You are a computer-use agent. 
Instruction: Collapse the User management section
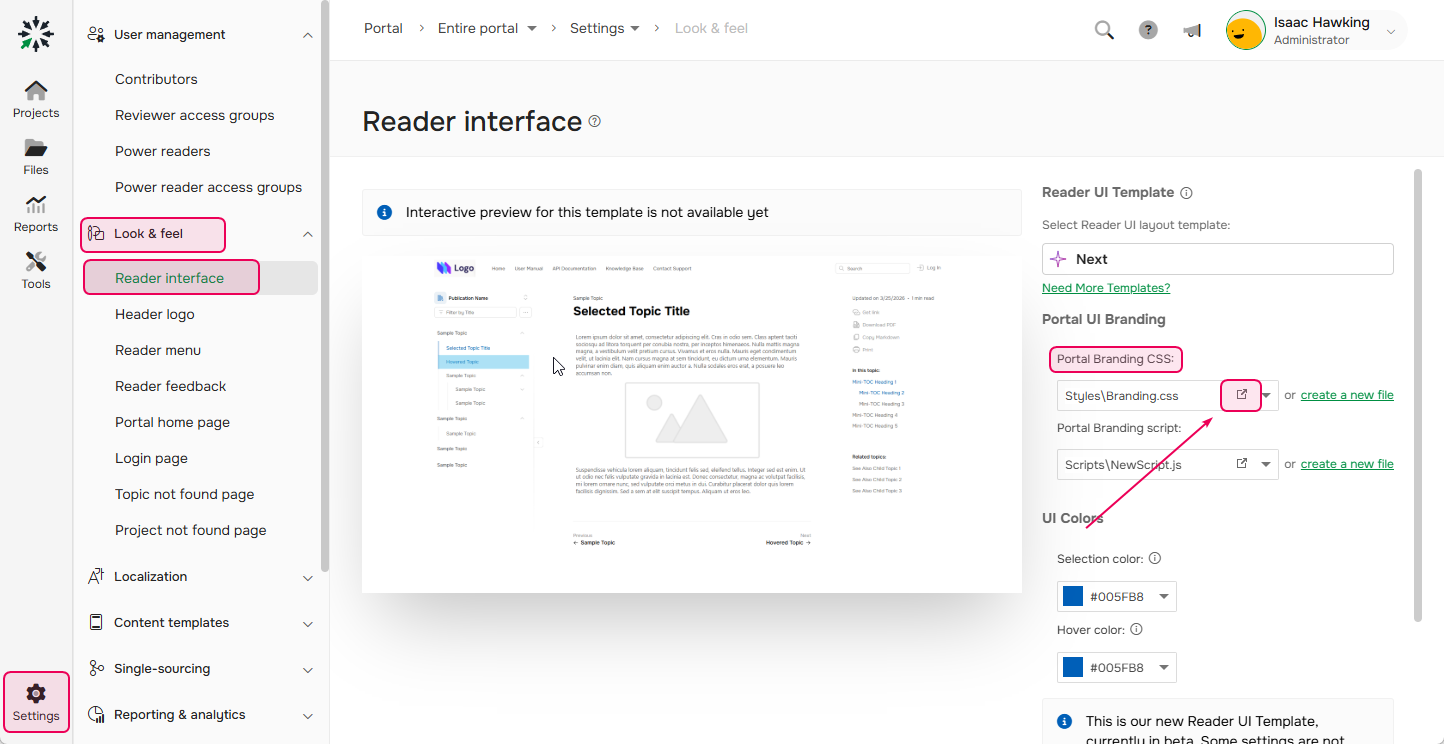307,35
